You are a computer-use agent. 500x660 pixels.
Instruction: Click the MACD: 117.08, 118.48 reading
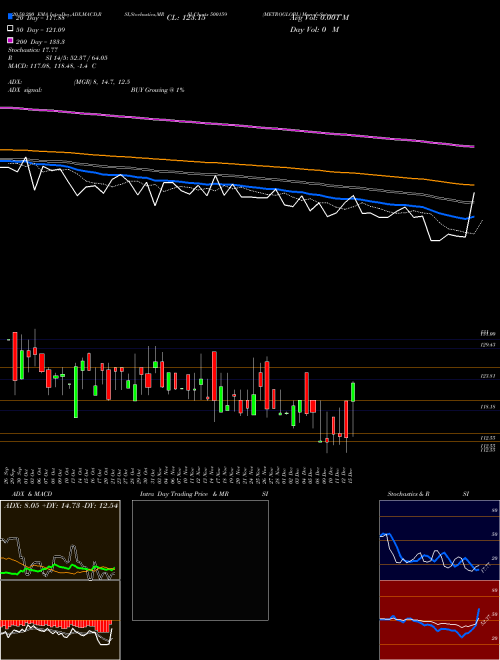tap(52, 66)
